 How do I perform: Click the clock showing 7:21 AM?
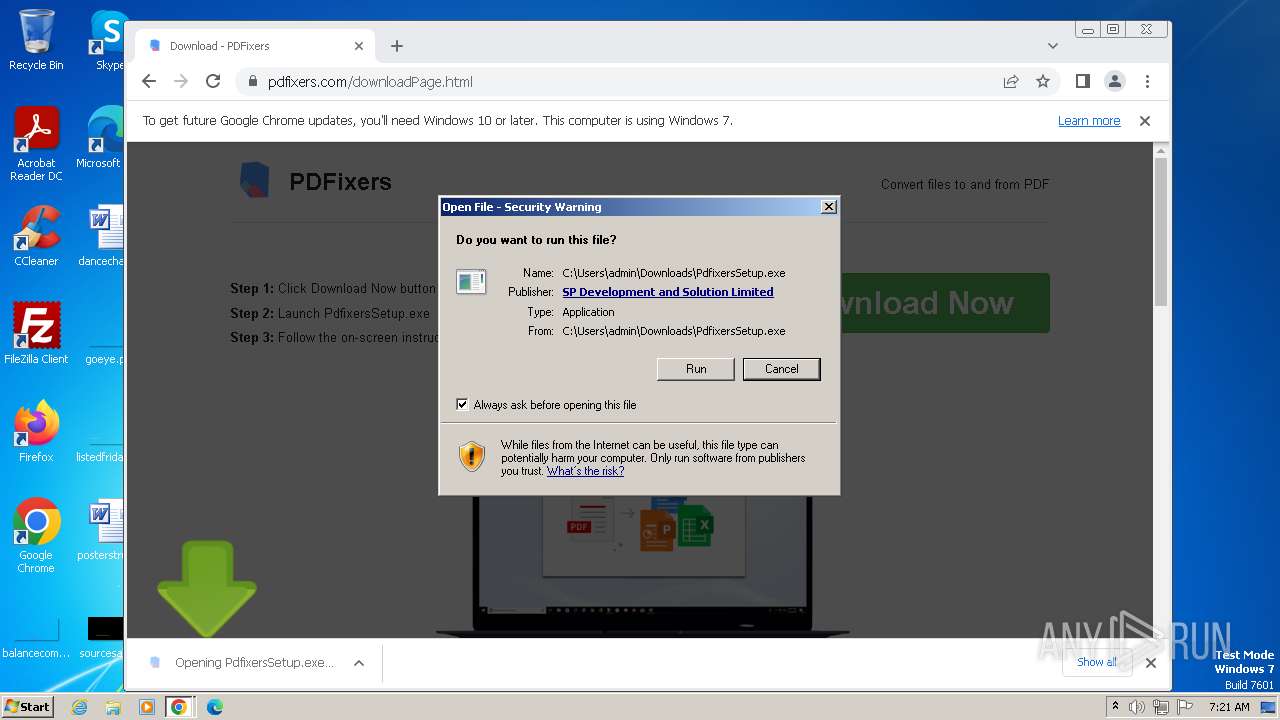click(1229, 707)
